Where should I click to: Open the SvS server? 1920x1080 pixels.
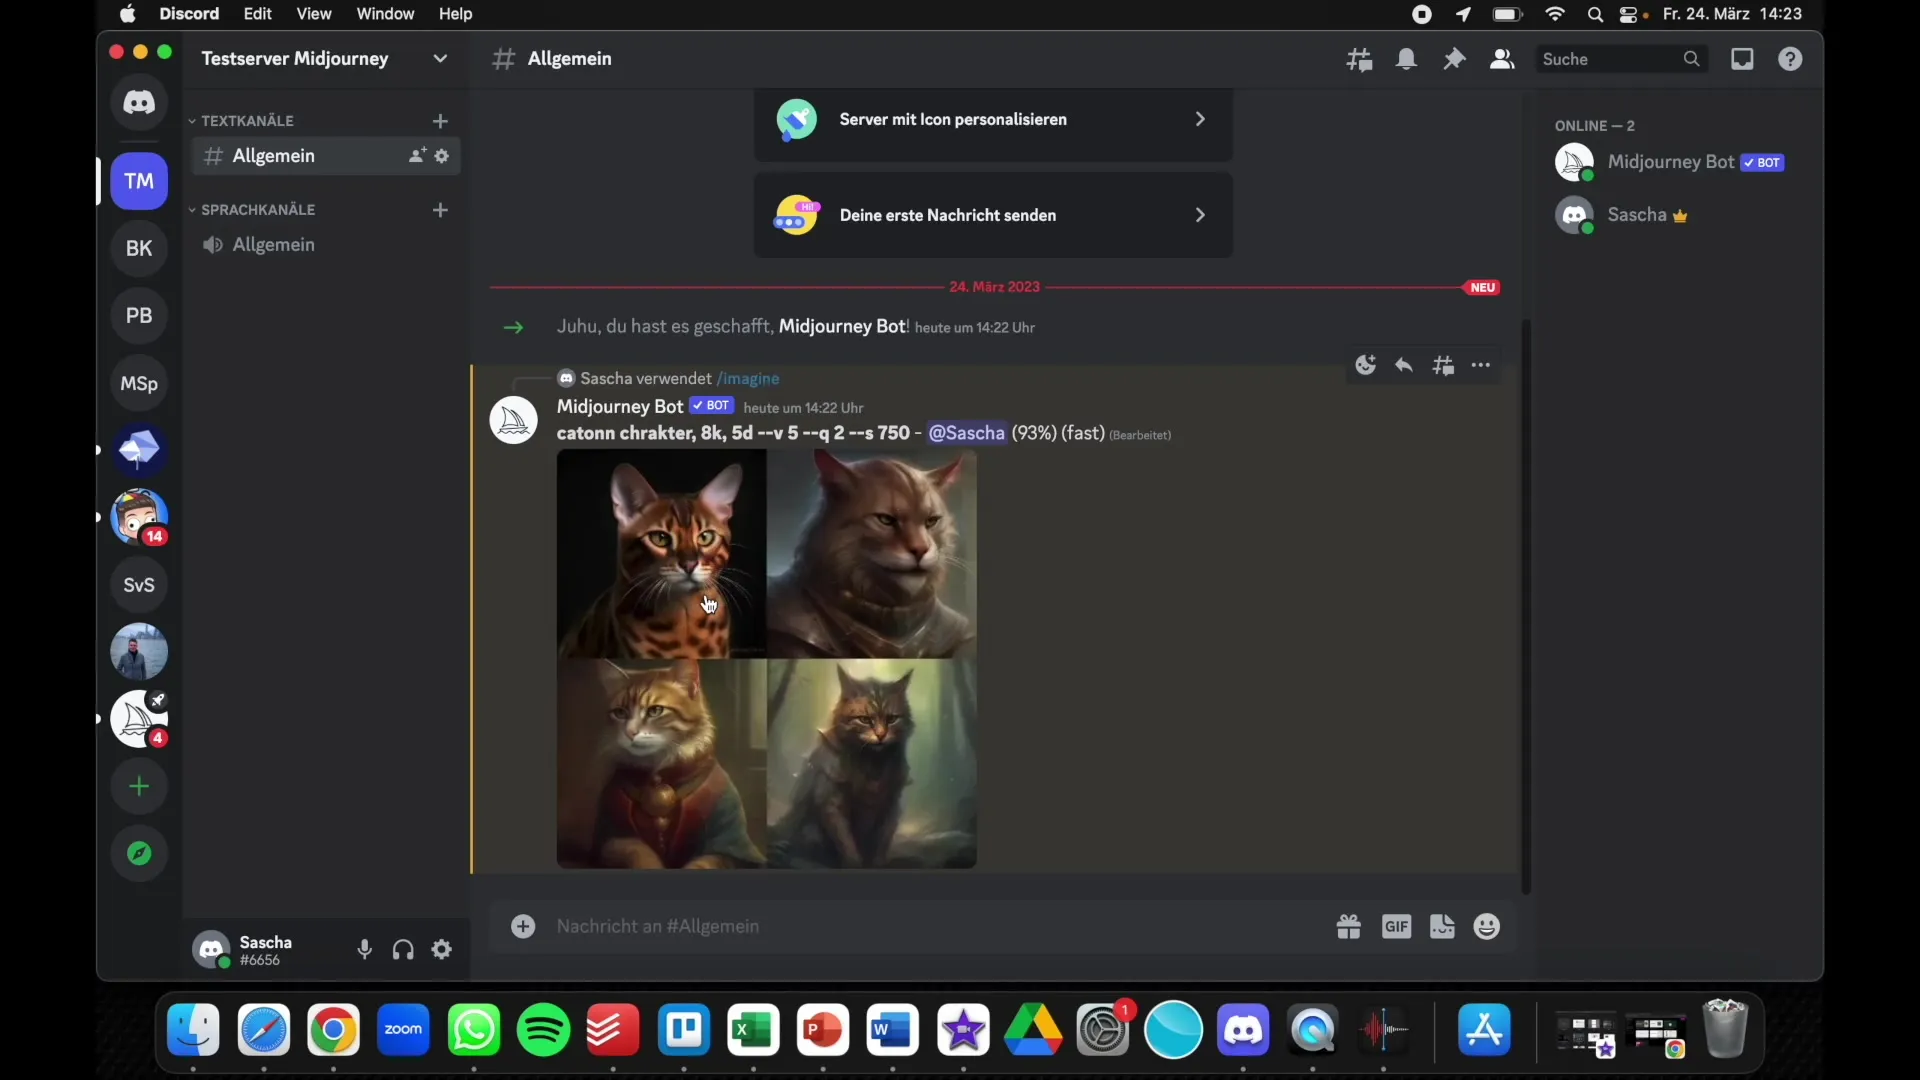click(139, 584)
